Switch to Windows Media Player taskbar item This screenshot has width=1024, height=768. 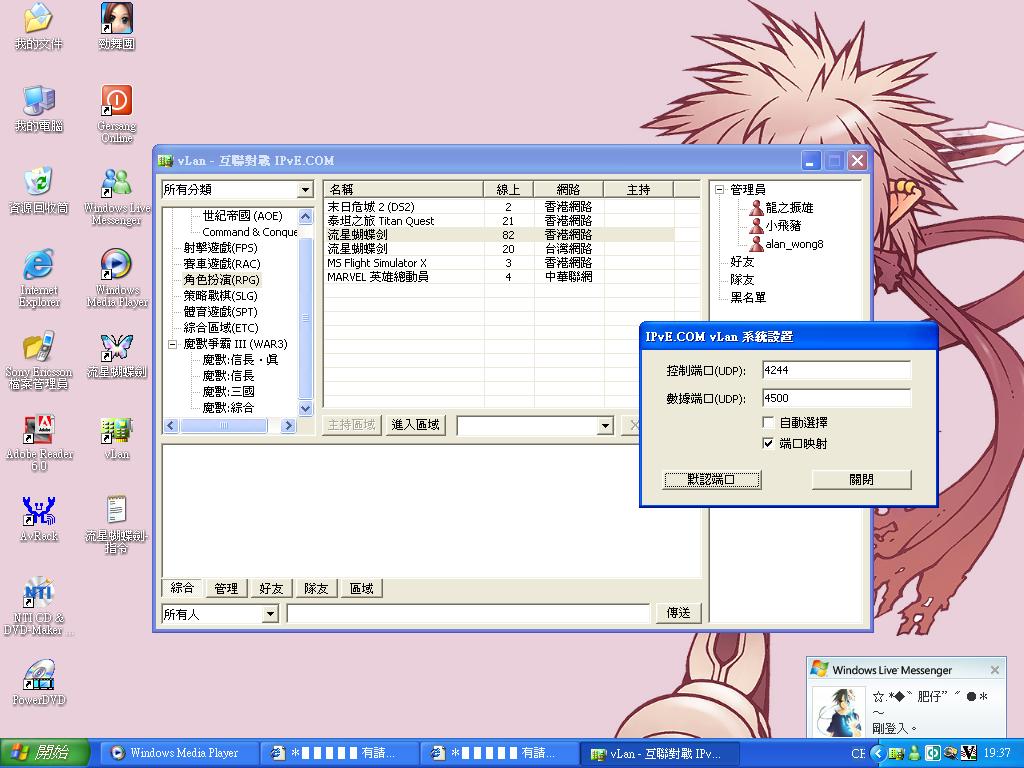179,753
